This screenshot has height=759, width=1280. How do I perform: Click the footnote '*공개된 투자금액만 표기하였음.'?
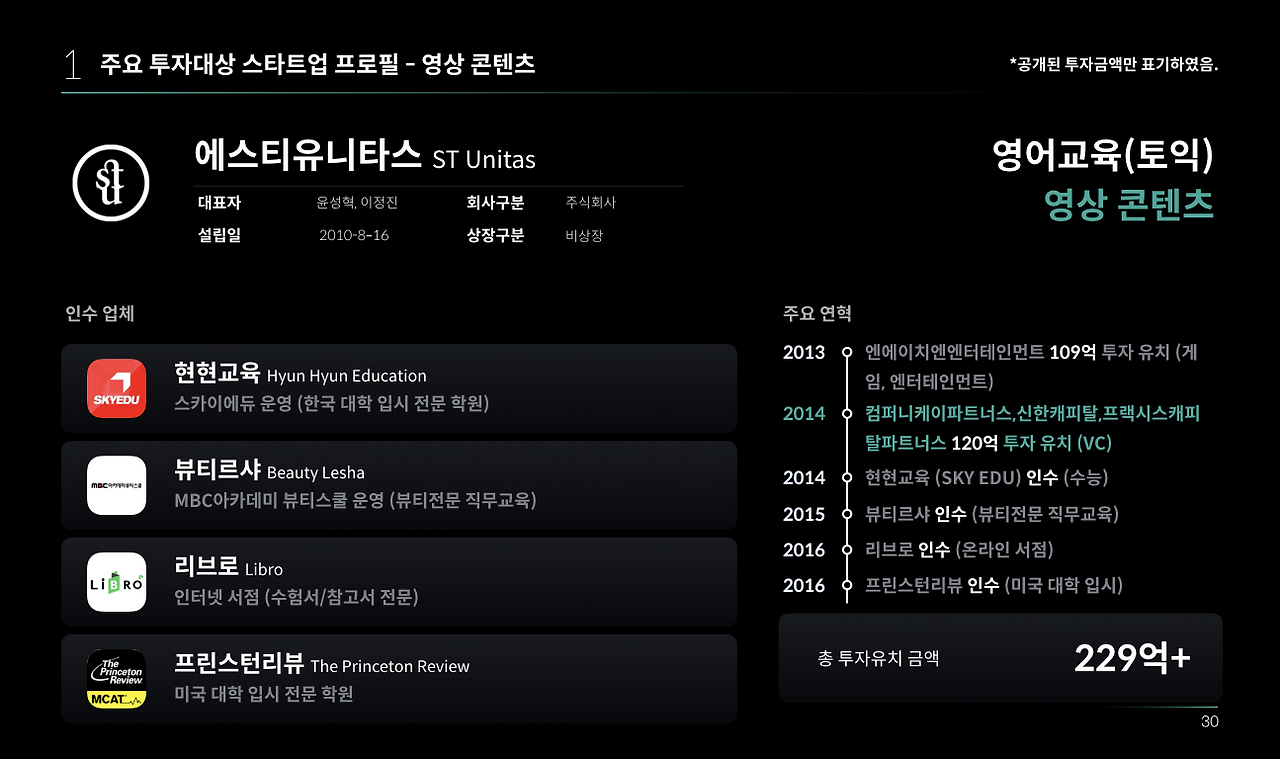coord(1114,65)
